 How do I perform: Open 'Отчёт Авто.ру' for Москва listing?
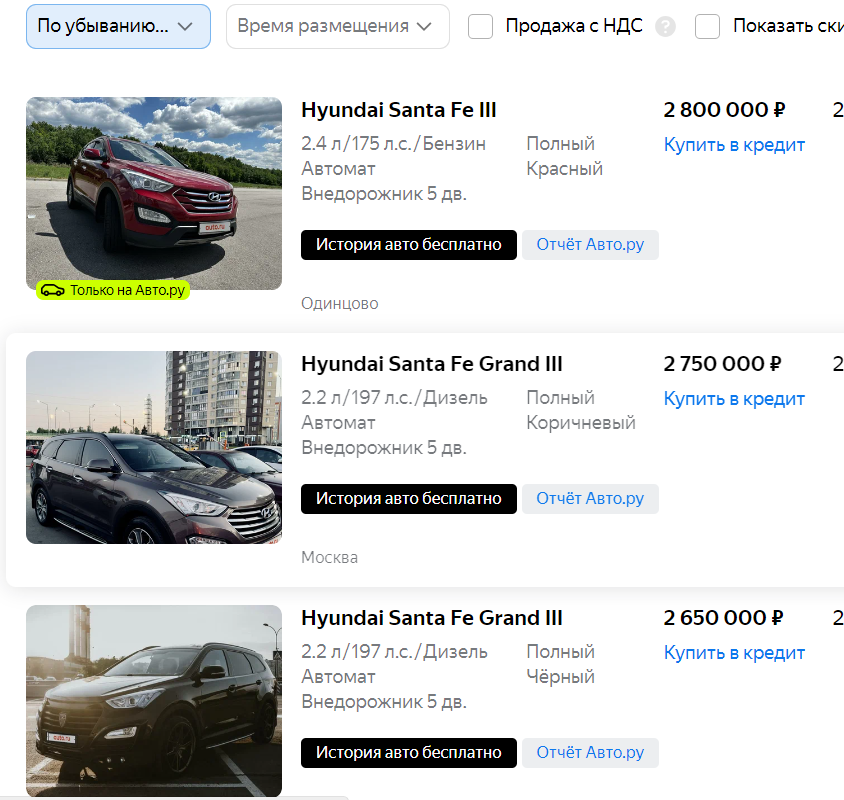pos(590,499)
